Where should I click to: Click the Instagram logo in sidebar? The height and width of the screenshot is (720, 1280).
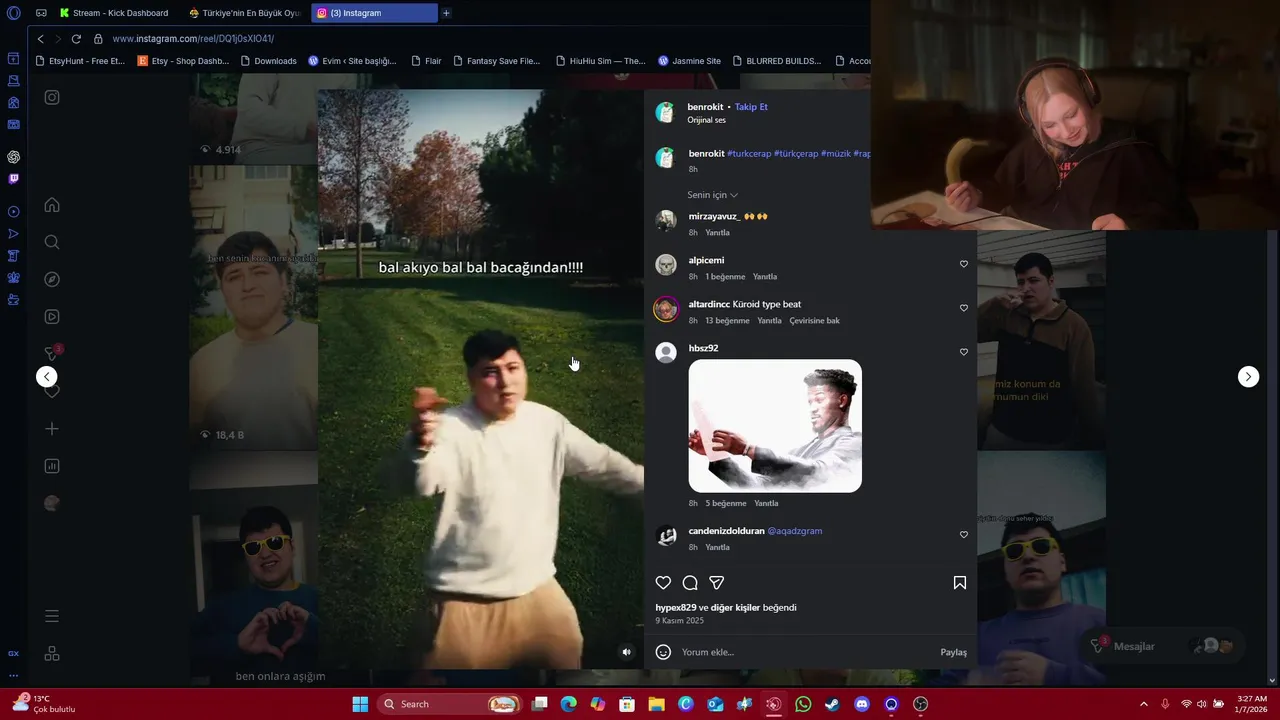52,97
